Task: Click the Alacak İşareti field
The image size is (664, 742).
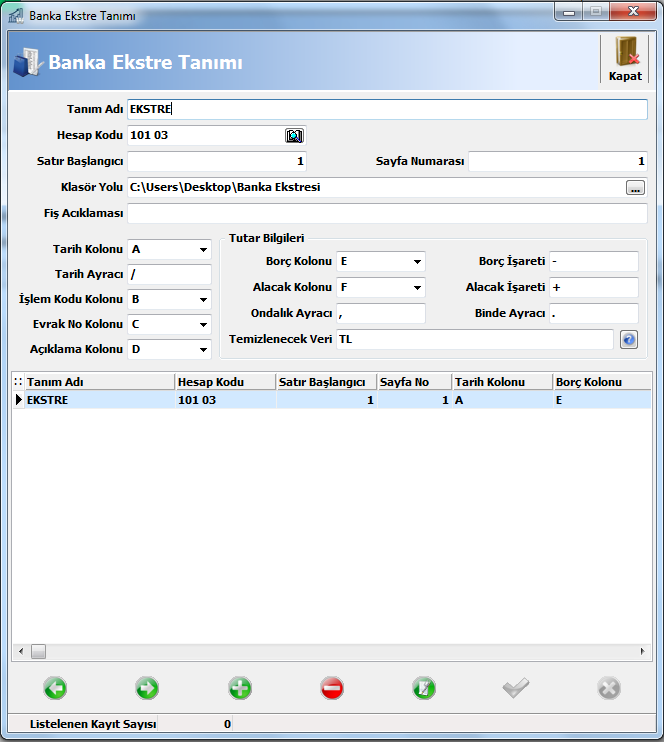Action: click(x=593, y=287)
